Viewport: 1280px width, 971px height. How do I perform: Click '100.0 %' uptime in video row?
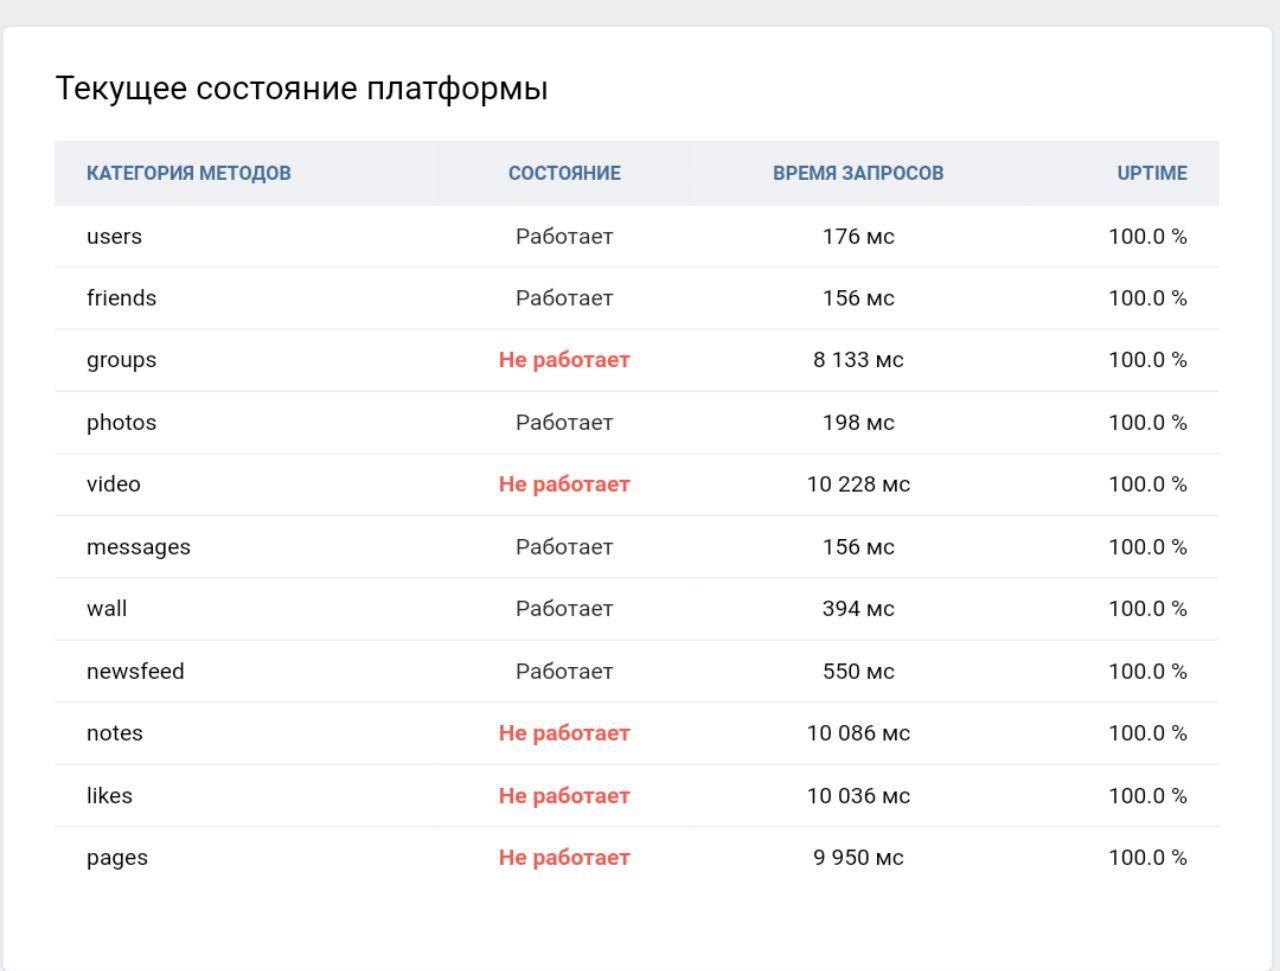(x=1148, y=484)
